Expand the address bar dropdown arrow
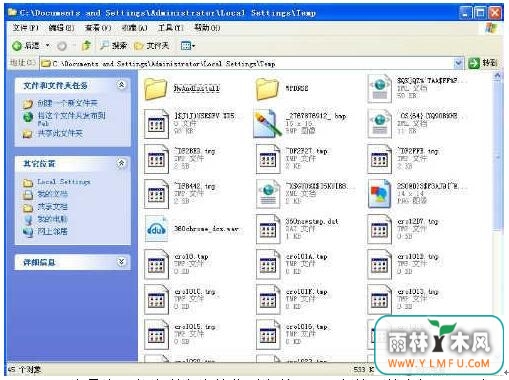The height and width of the screenshot is (380, 509). tap(458, 63)
